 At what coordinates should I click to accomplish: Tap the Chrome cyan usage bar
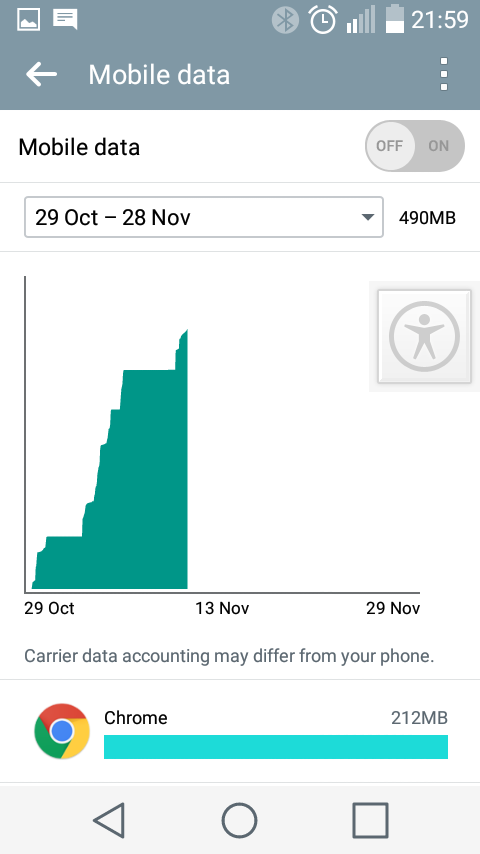[276, 747]
